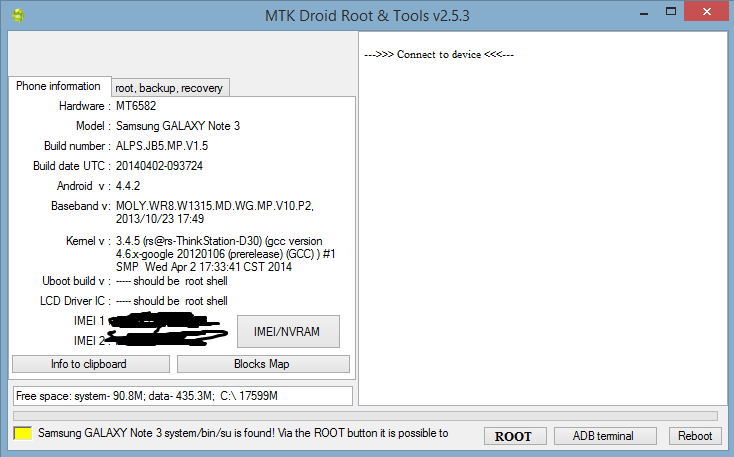Copy details with Info to clipboard
Screen dimensions: 734x457
point(90,364)
